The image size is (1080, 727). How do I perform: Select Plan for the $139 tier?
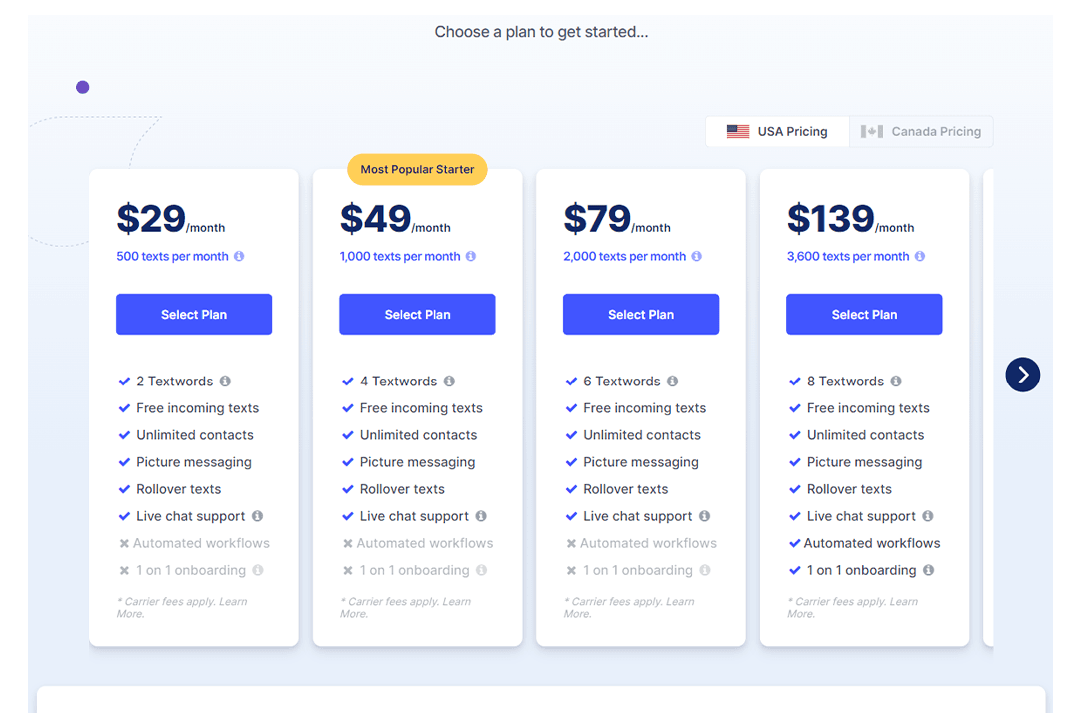click(863, 314)
